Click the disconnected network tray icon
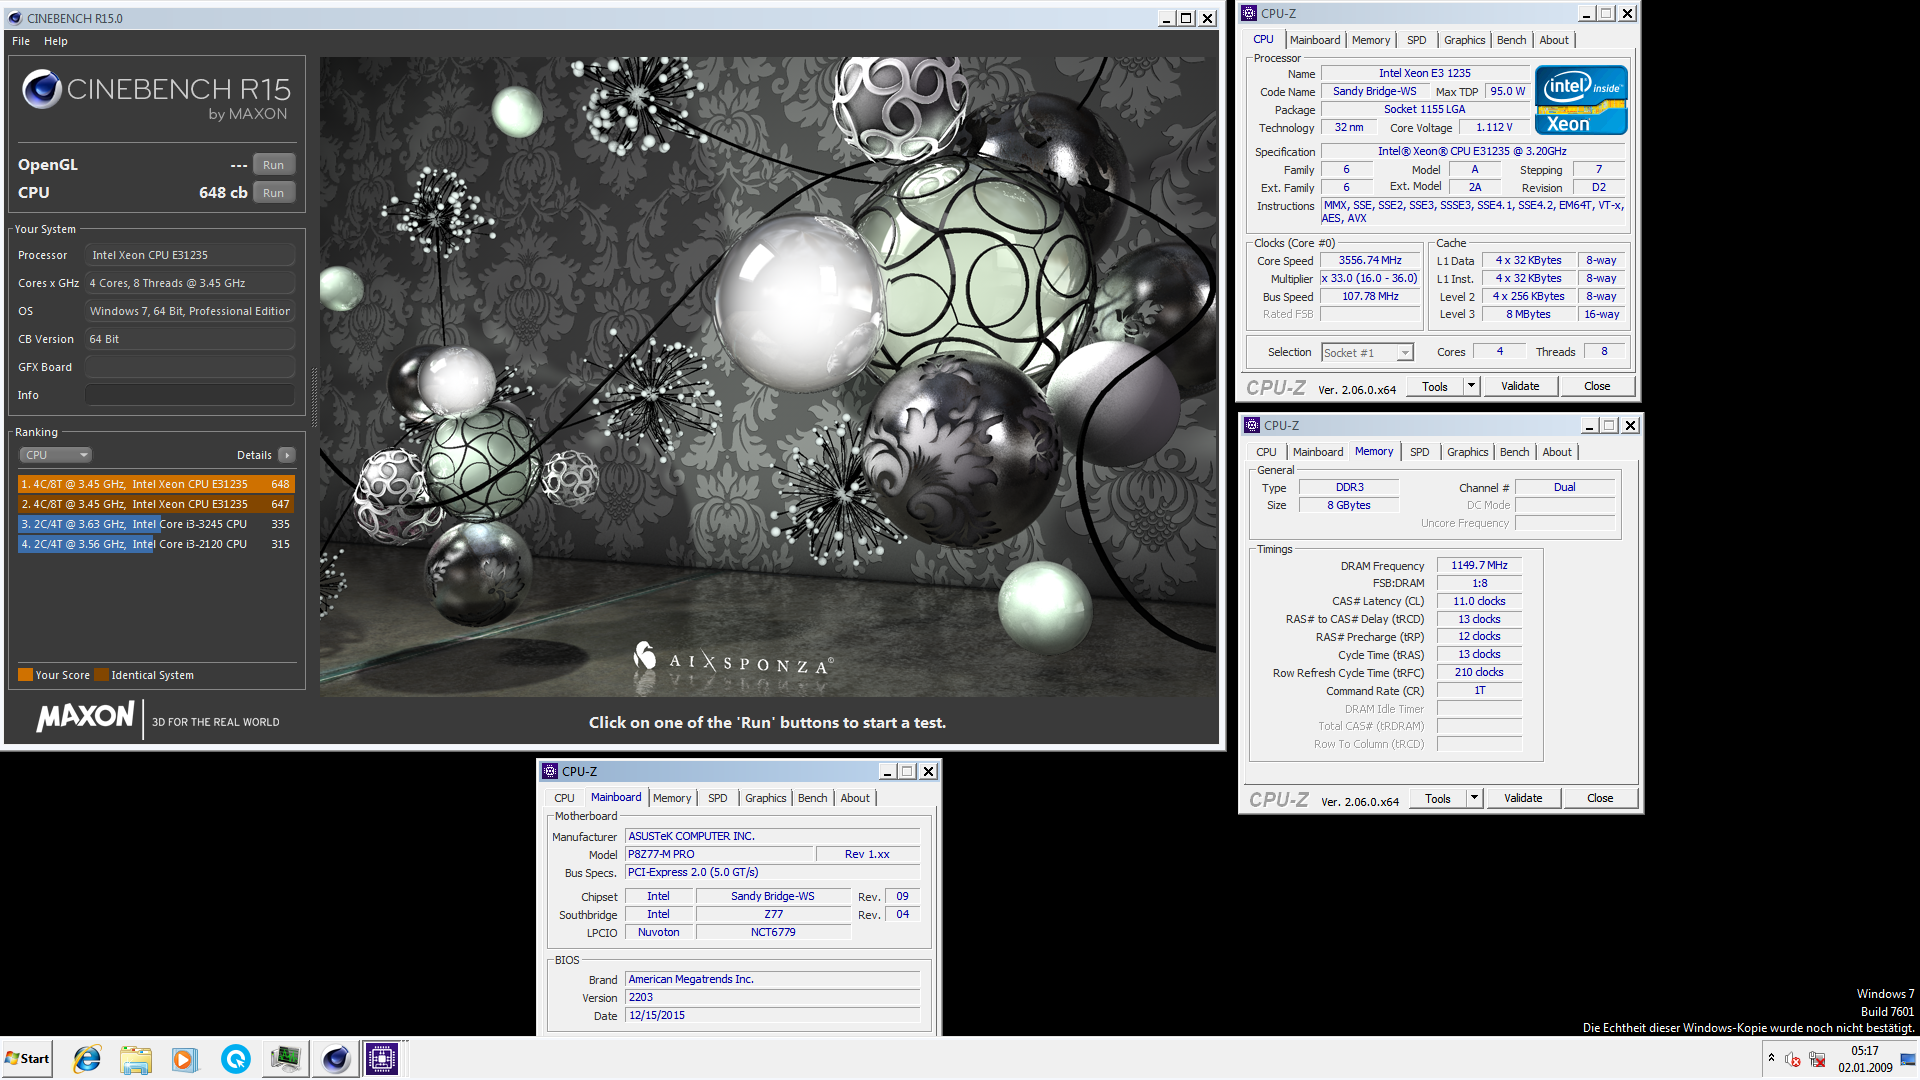1920x1080 pixels. tap(1817, 1059)
